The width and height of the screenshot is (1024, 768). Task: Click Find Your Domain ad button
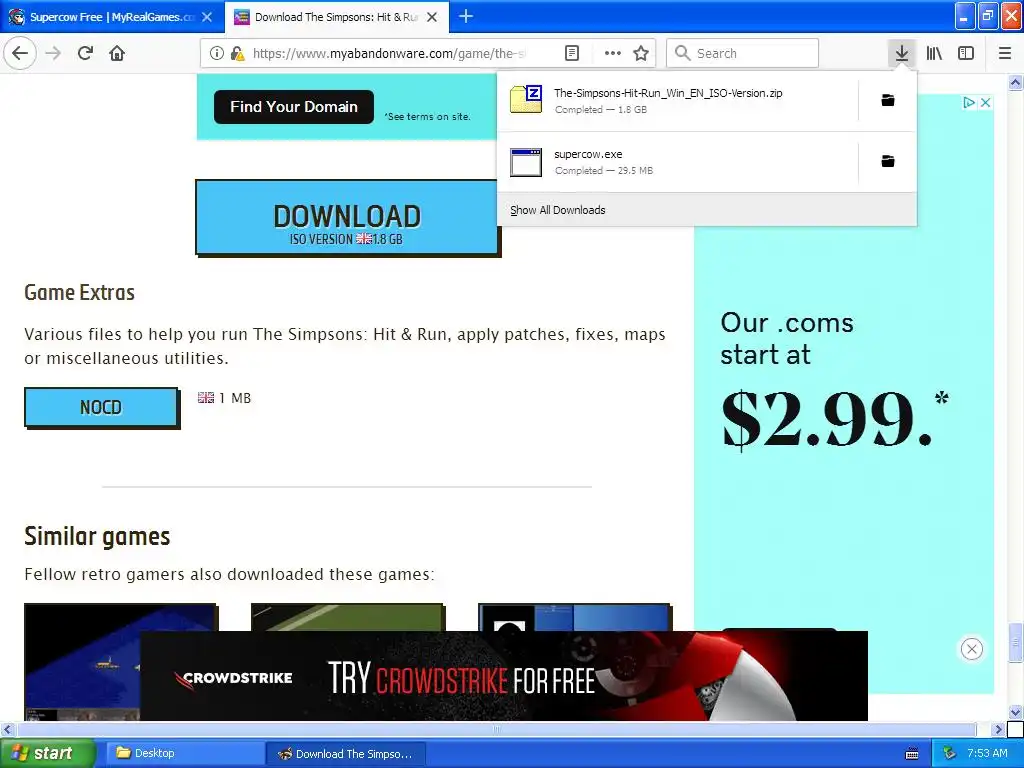point(294,106)
